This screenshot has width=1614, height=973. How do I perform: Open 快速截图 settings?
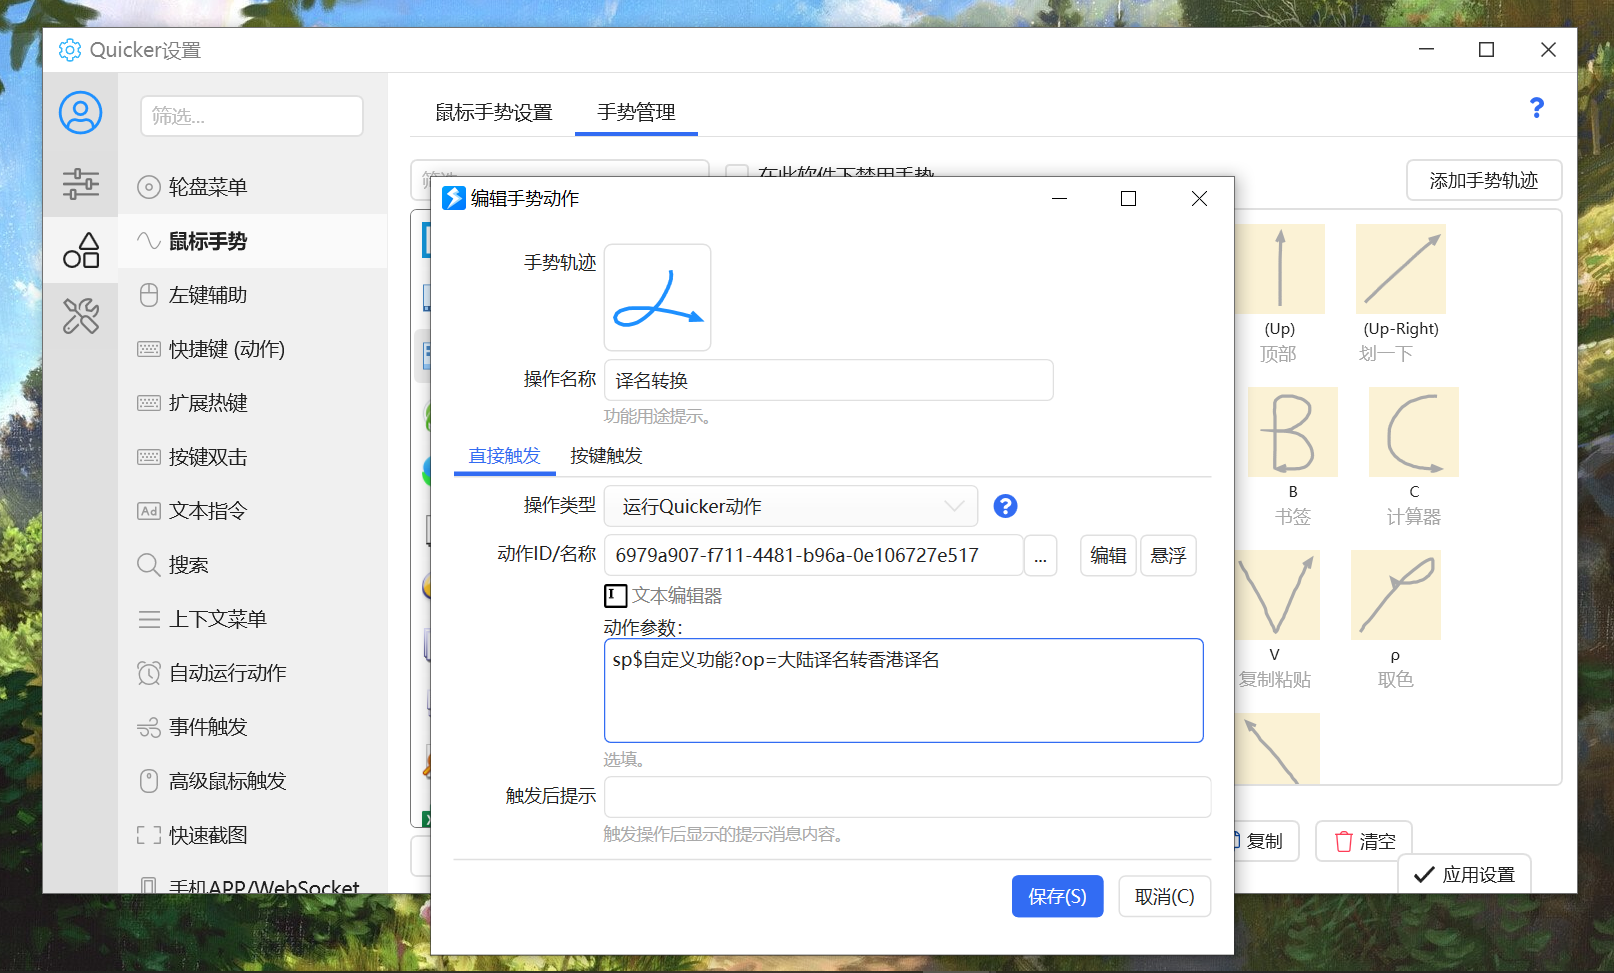coord(252,835)
